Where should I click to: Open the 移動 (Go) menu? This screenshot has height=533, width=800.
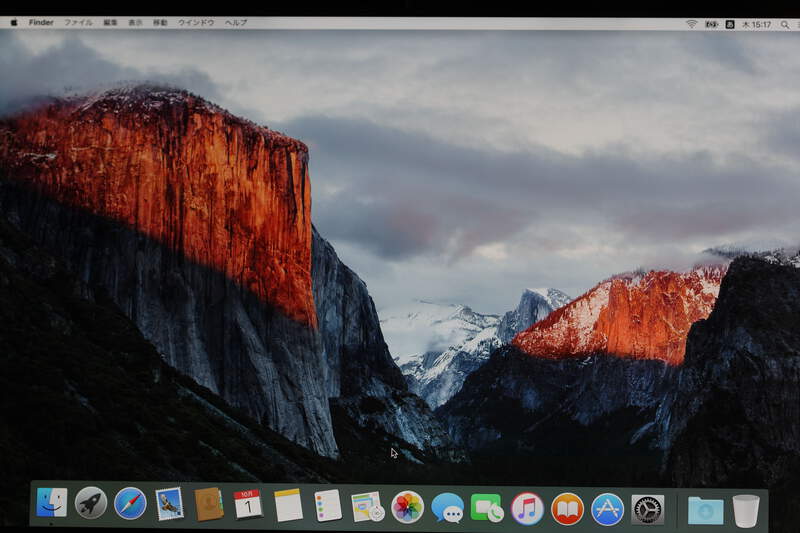[x=160, y=22]
